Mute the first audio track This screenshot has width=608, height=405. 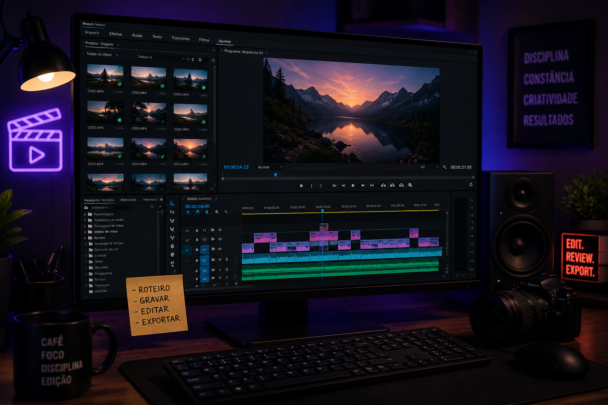(220, 260)
